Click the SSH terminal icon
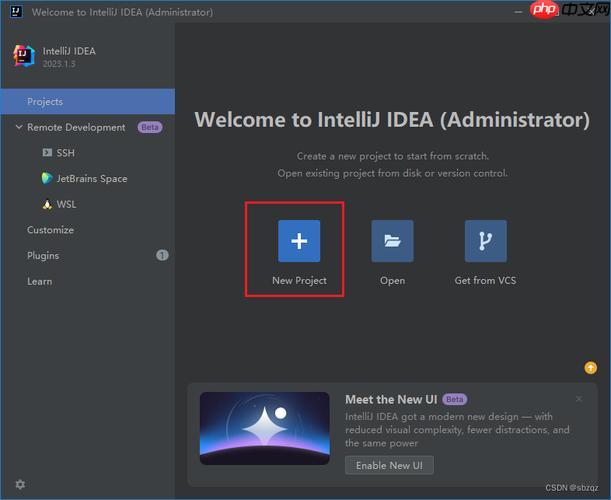This screenshot has height=500, width=611. tap(47, 152)
